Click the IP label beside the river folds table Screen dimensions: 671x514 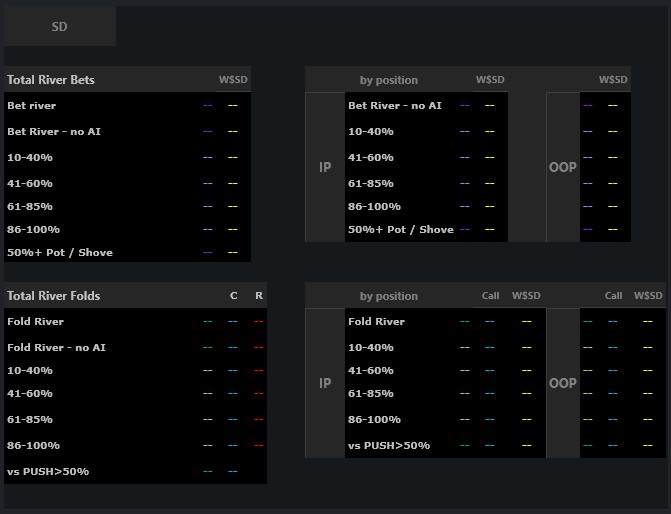[x=325, y=383]
